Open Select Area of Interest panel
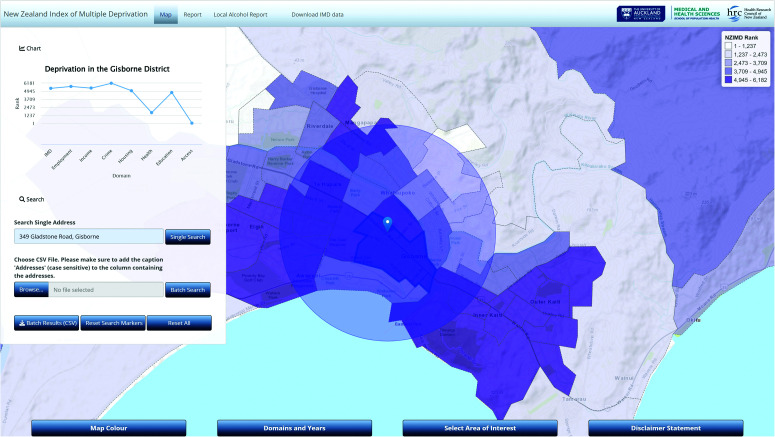 tap(480, 428)
